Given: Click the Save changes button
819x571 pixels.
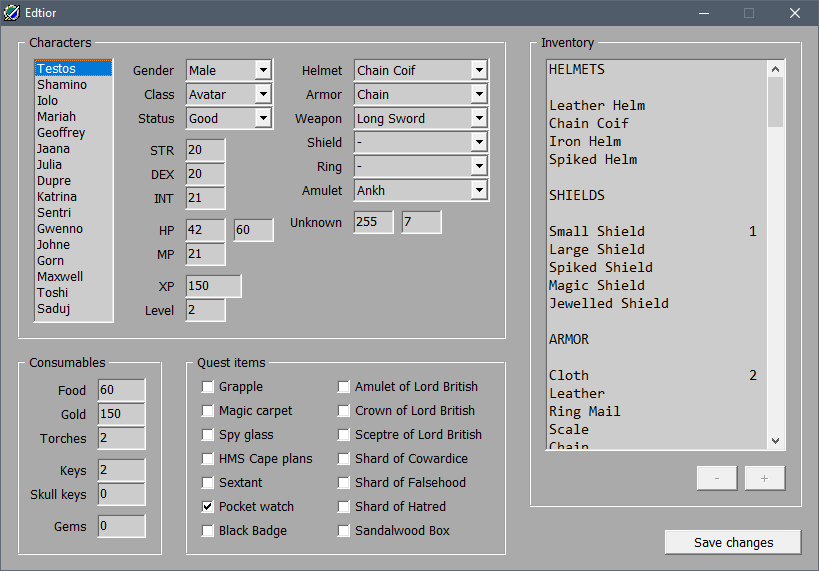Looking at the screenshot, I should pyautogui.click(x=733, y=542).
